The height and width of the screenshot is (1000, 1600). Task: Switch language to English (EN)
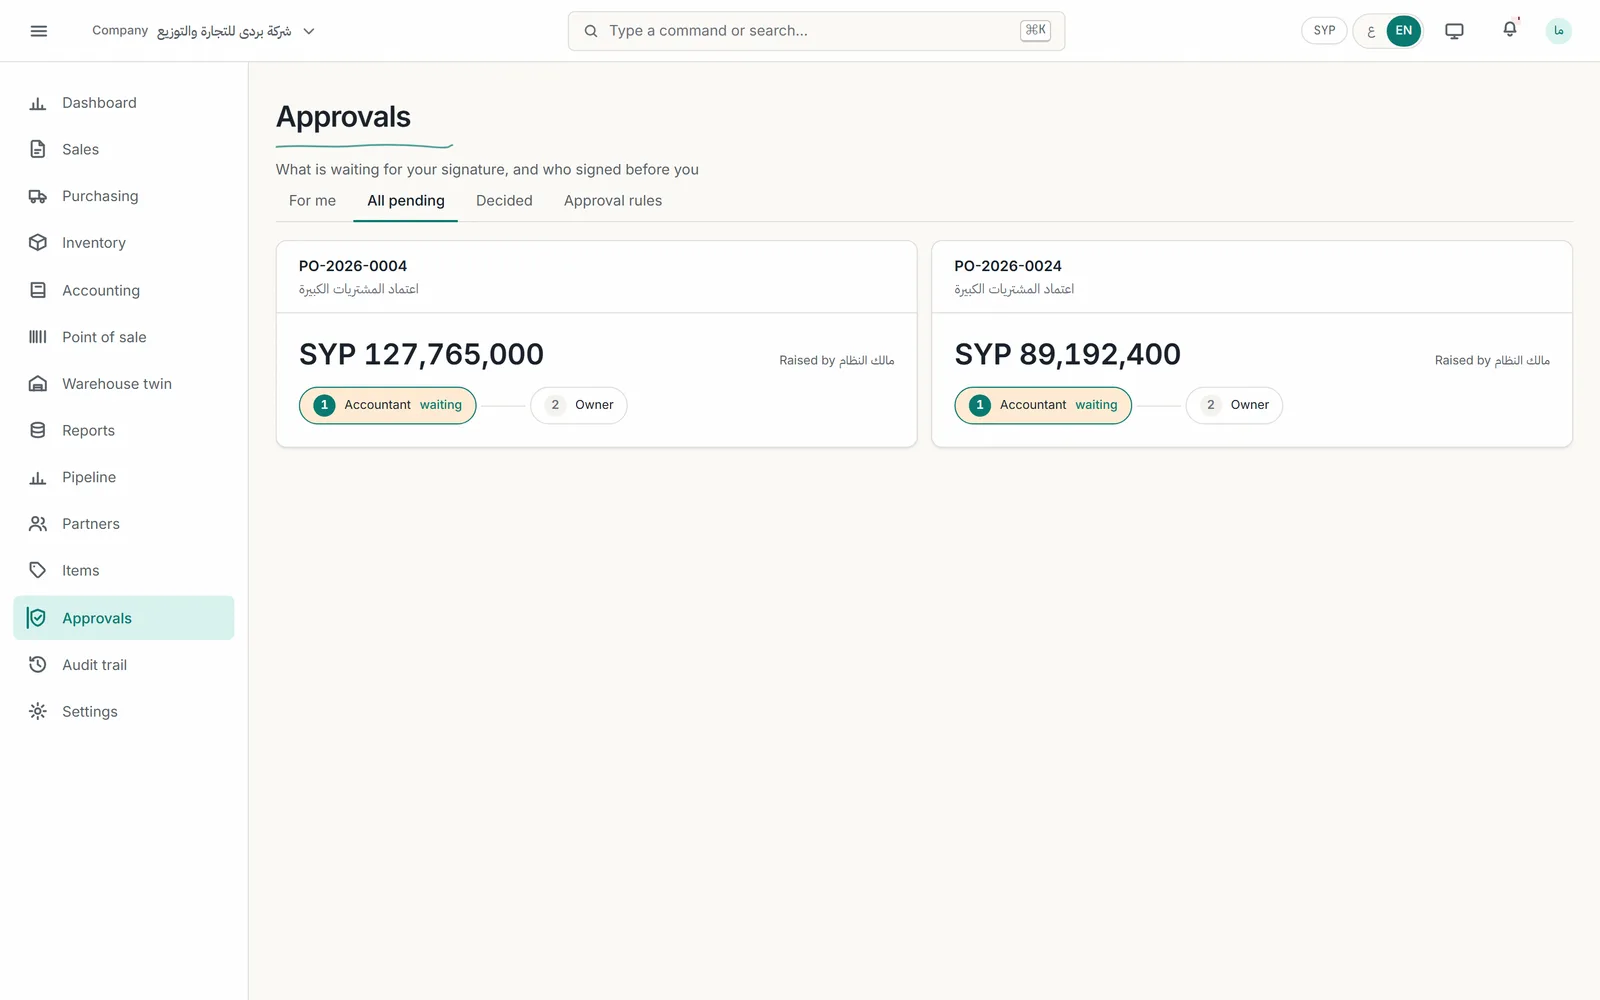tap(1404, 31)
